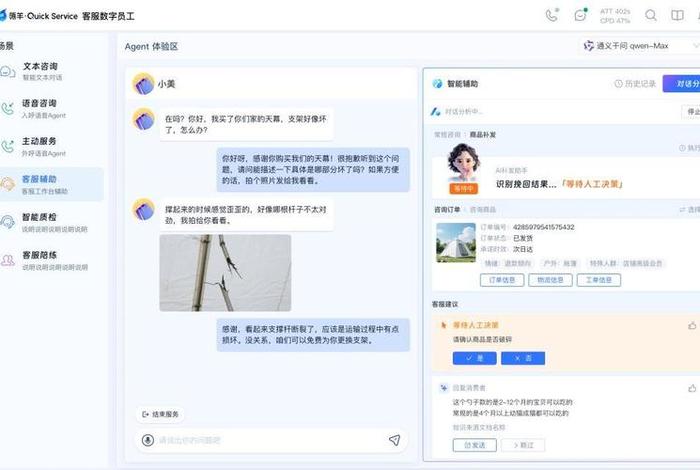Open search with the magnifier icon
This screenshot has width=700, height=470.
(x=651, y=16)
